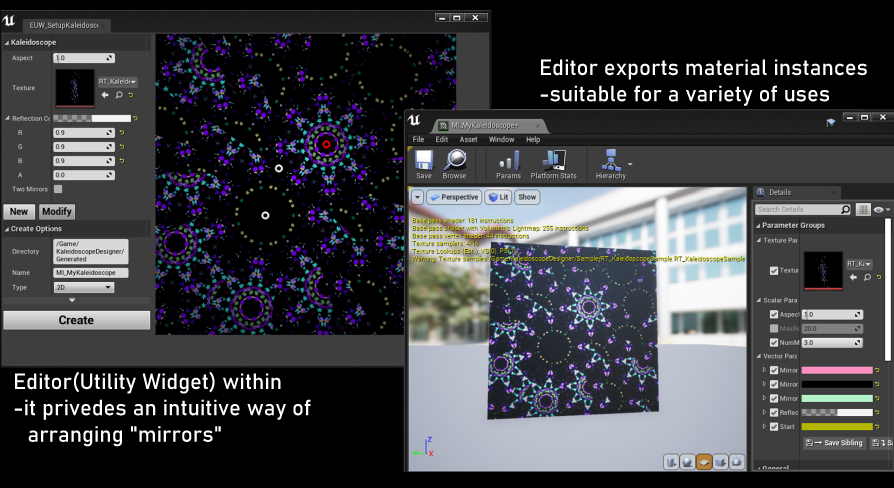The width and height of the screenshot is (894, 488).
Task: Click the magnifier in Search Details
Action: point(845,209)
